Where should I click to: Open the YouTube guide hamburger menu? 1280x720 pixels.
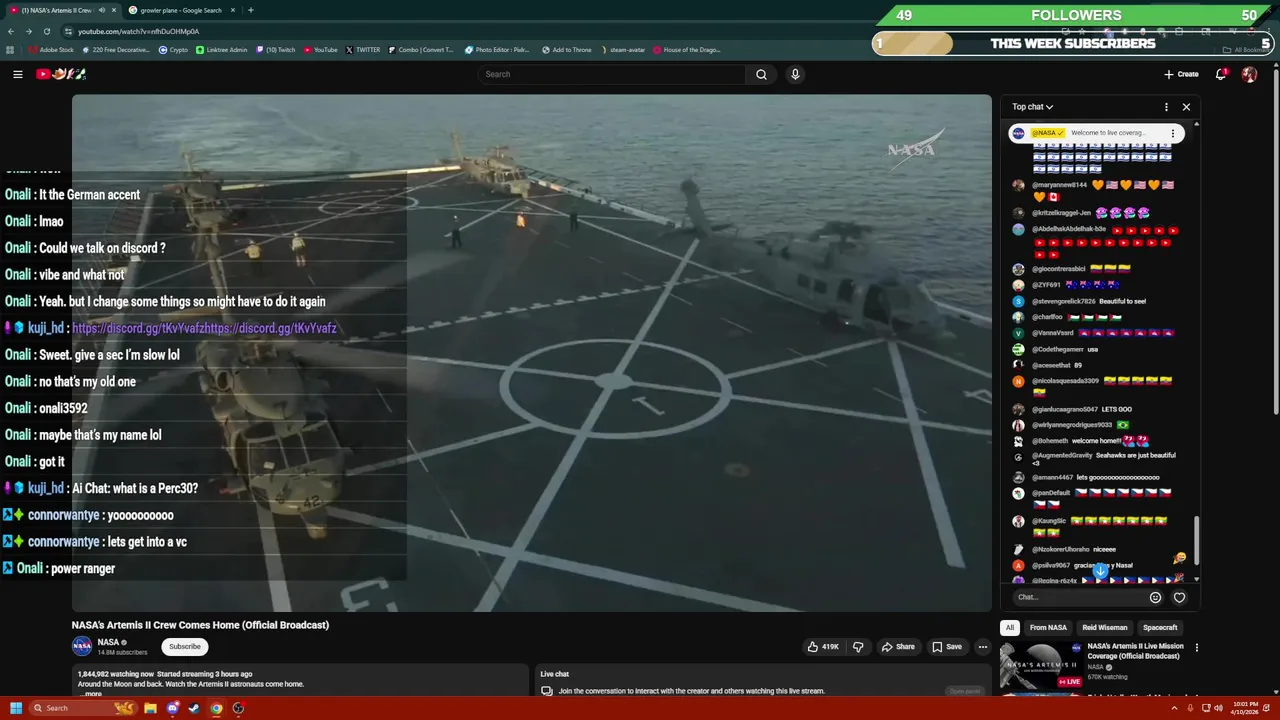[x=17, y=74]
